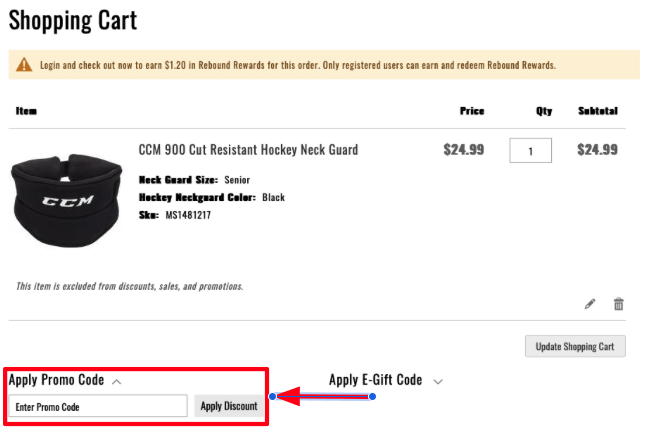Click the item excluded from discounts notice
648x433 pixels.
pyautogui.click(x=129, y=286)
